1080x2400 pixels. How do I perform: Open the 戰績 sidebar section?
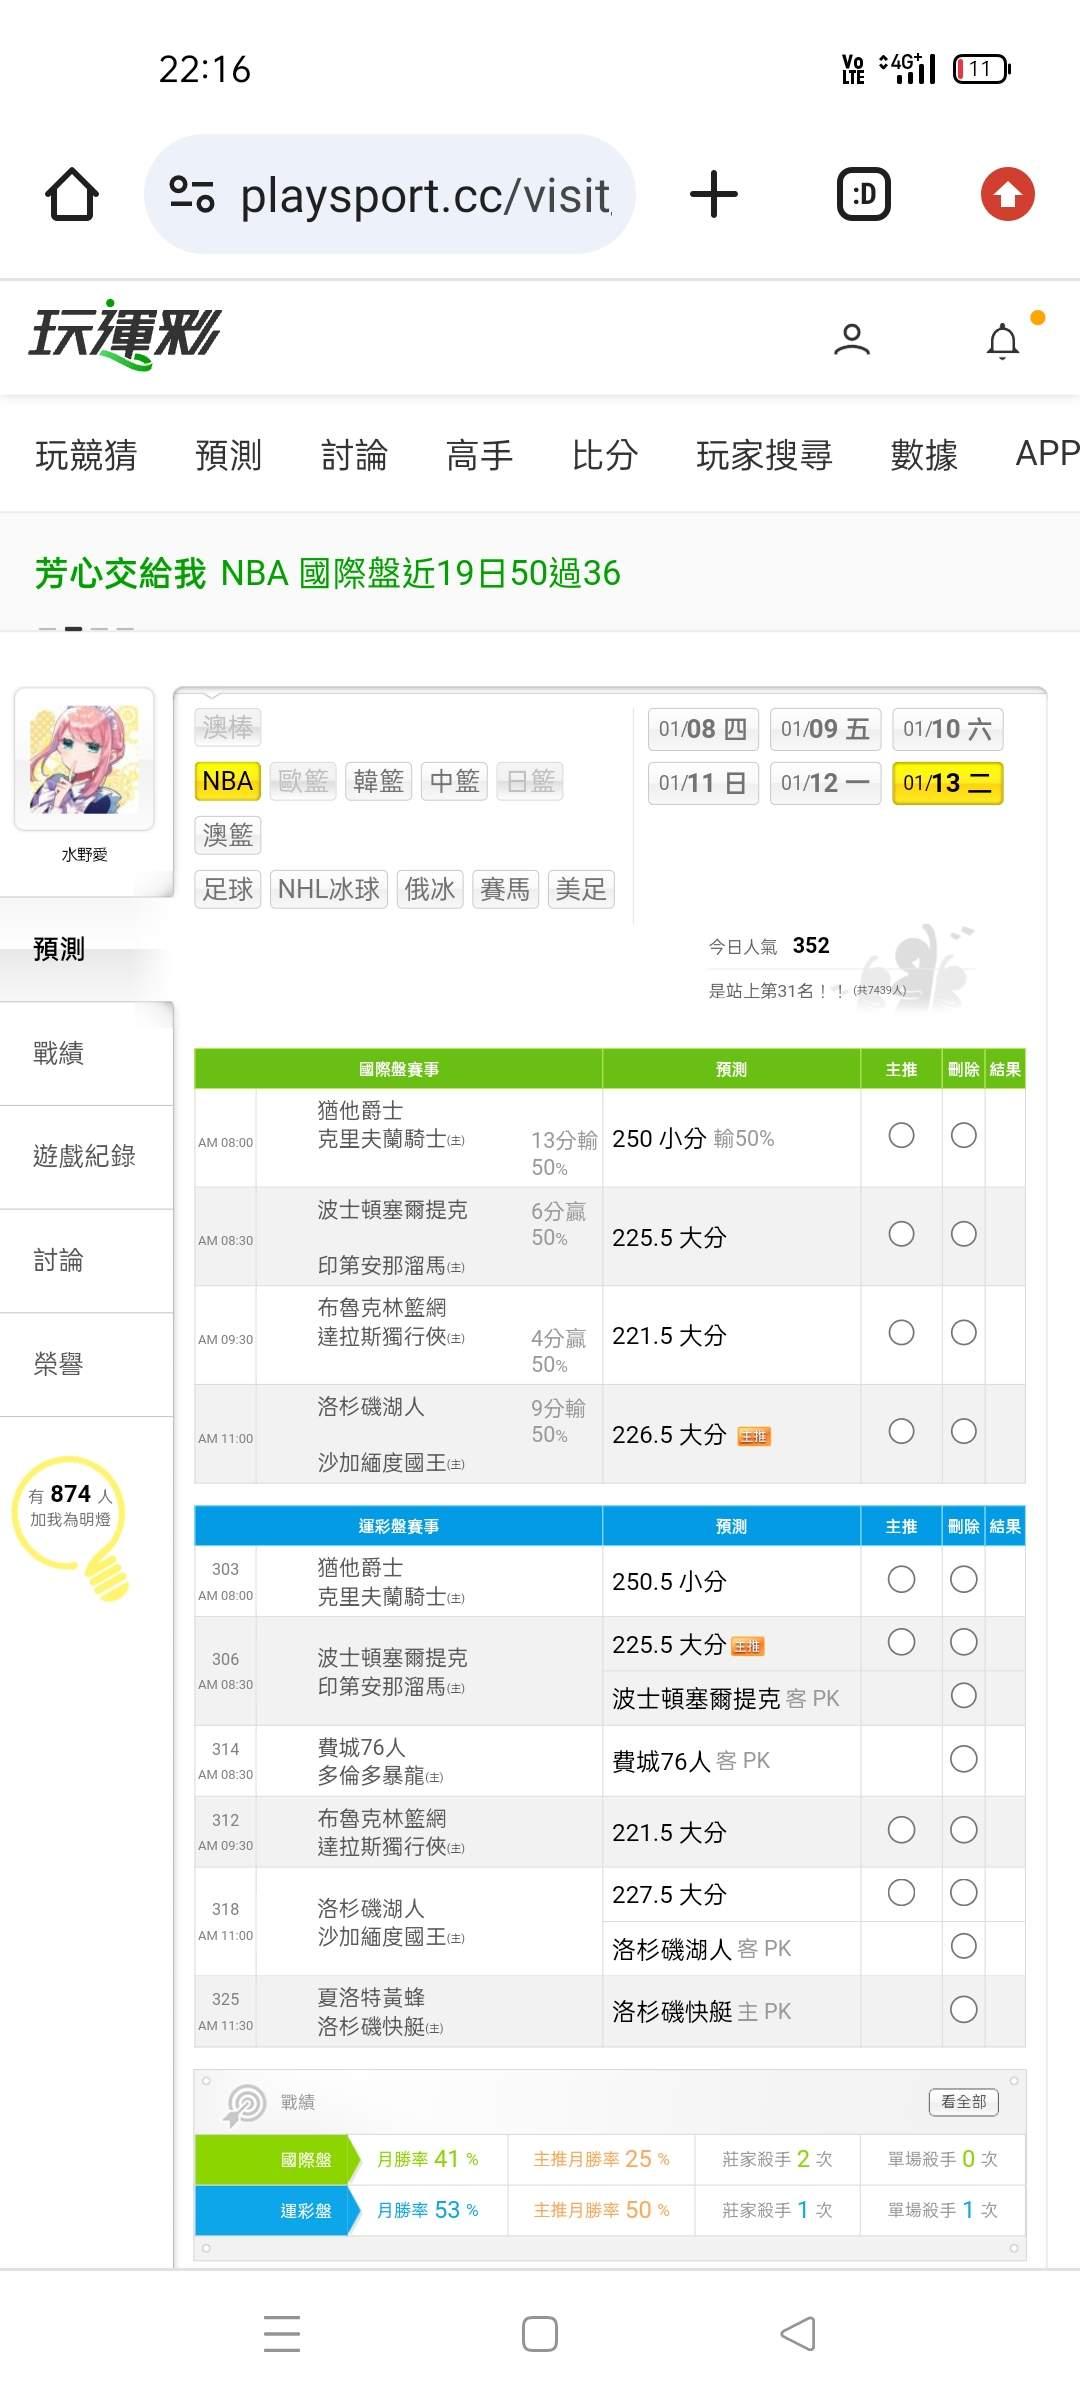pyautogui.click(x=58, y=1053)
